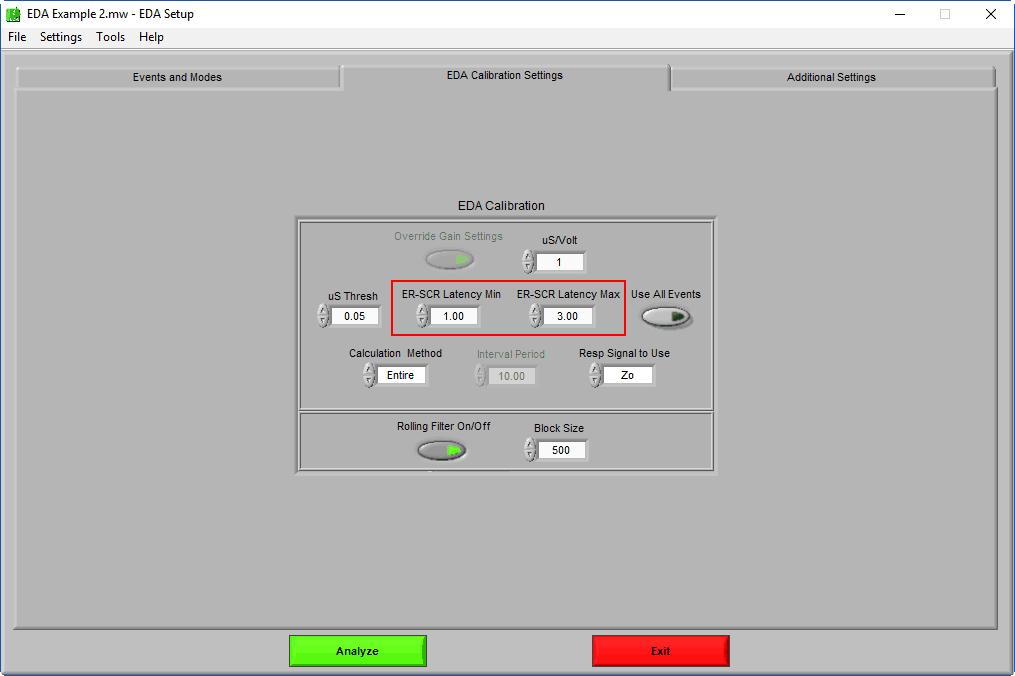Click the Interval Period value field
This screenshot has height=676, width=1015.
511,376
